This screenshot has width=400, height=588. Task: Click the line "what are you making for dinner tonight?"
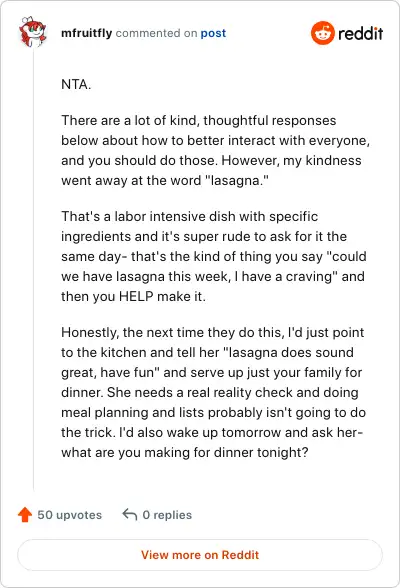click(x=184, y=452)
